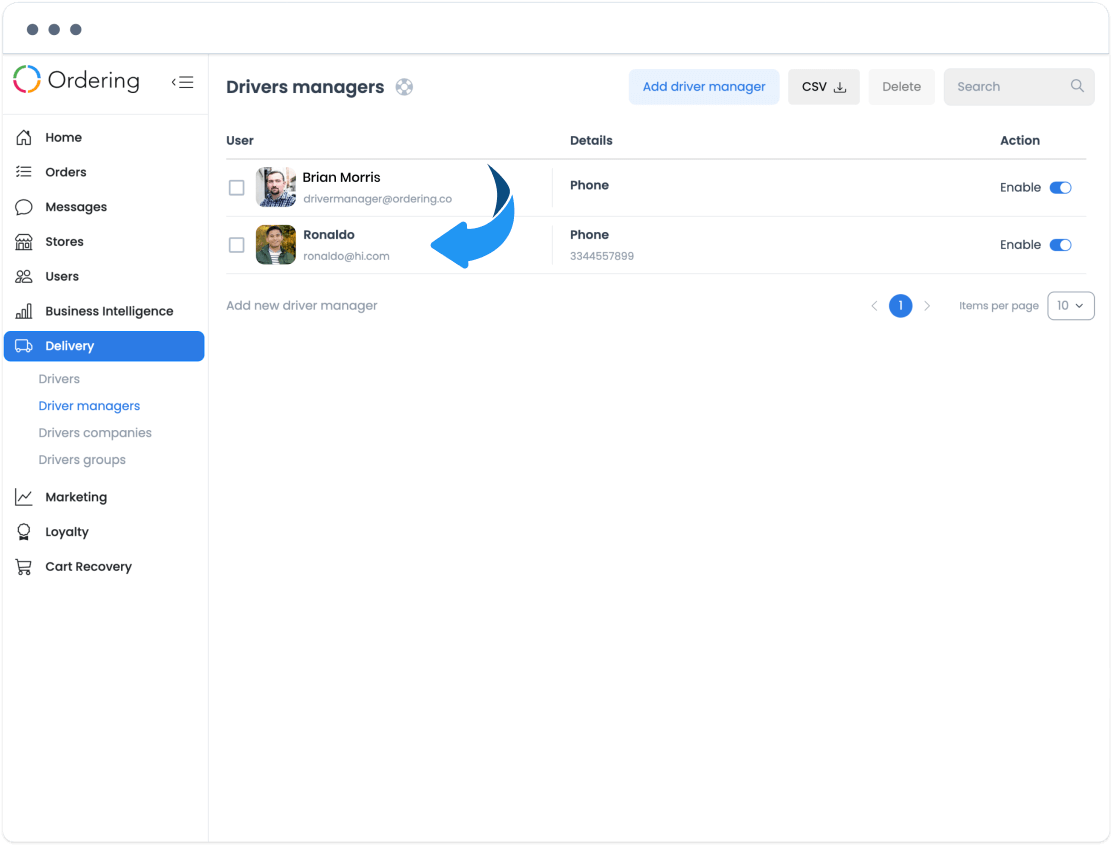The image size is (1113, 847).
Task: Click the Delivery truck icon
Action: coord(24,346)
